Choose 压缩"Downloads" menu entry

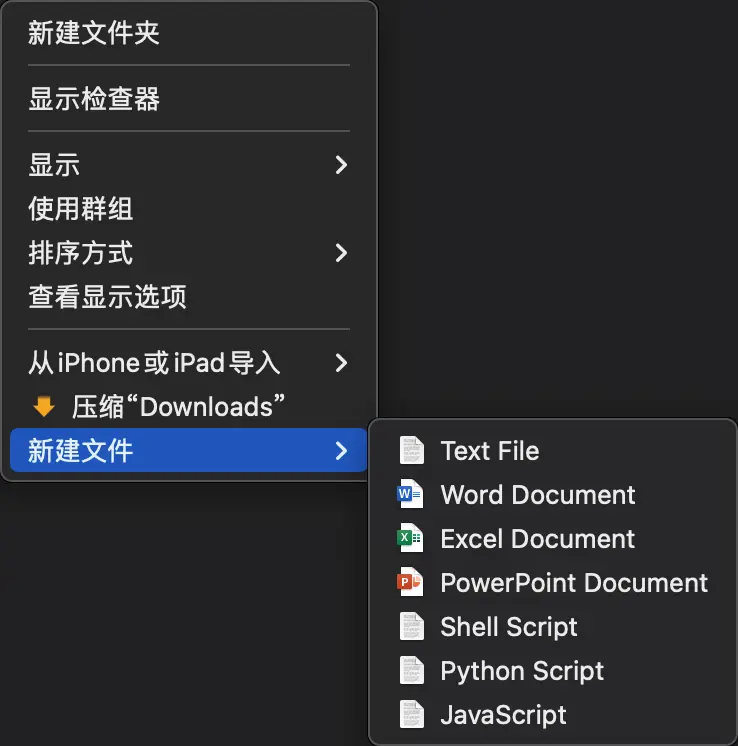coord(189,407)
